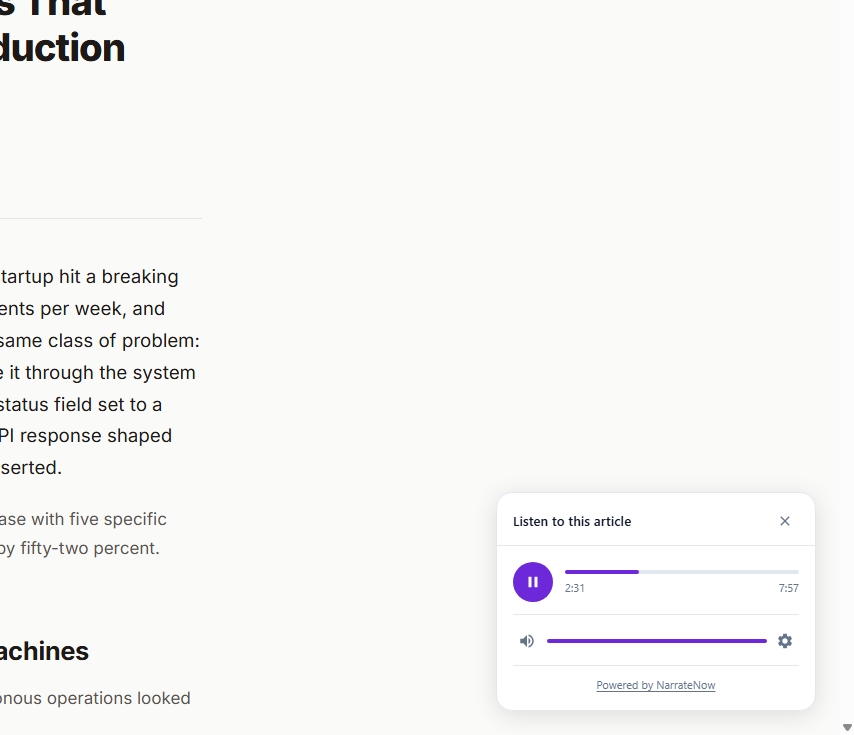Click the played purple part of the progress bar
Image resolution: width=854 pixels, height=735 pixels.
[x=601, y=572]
